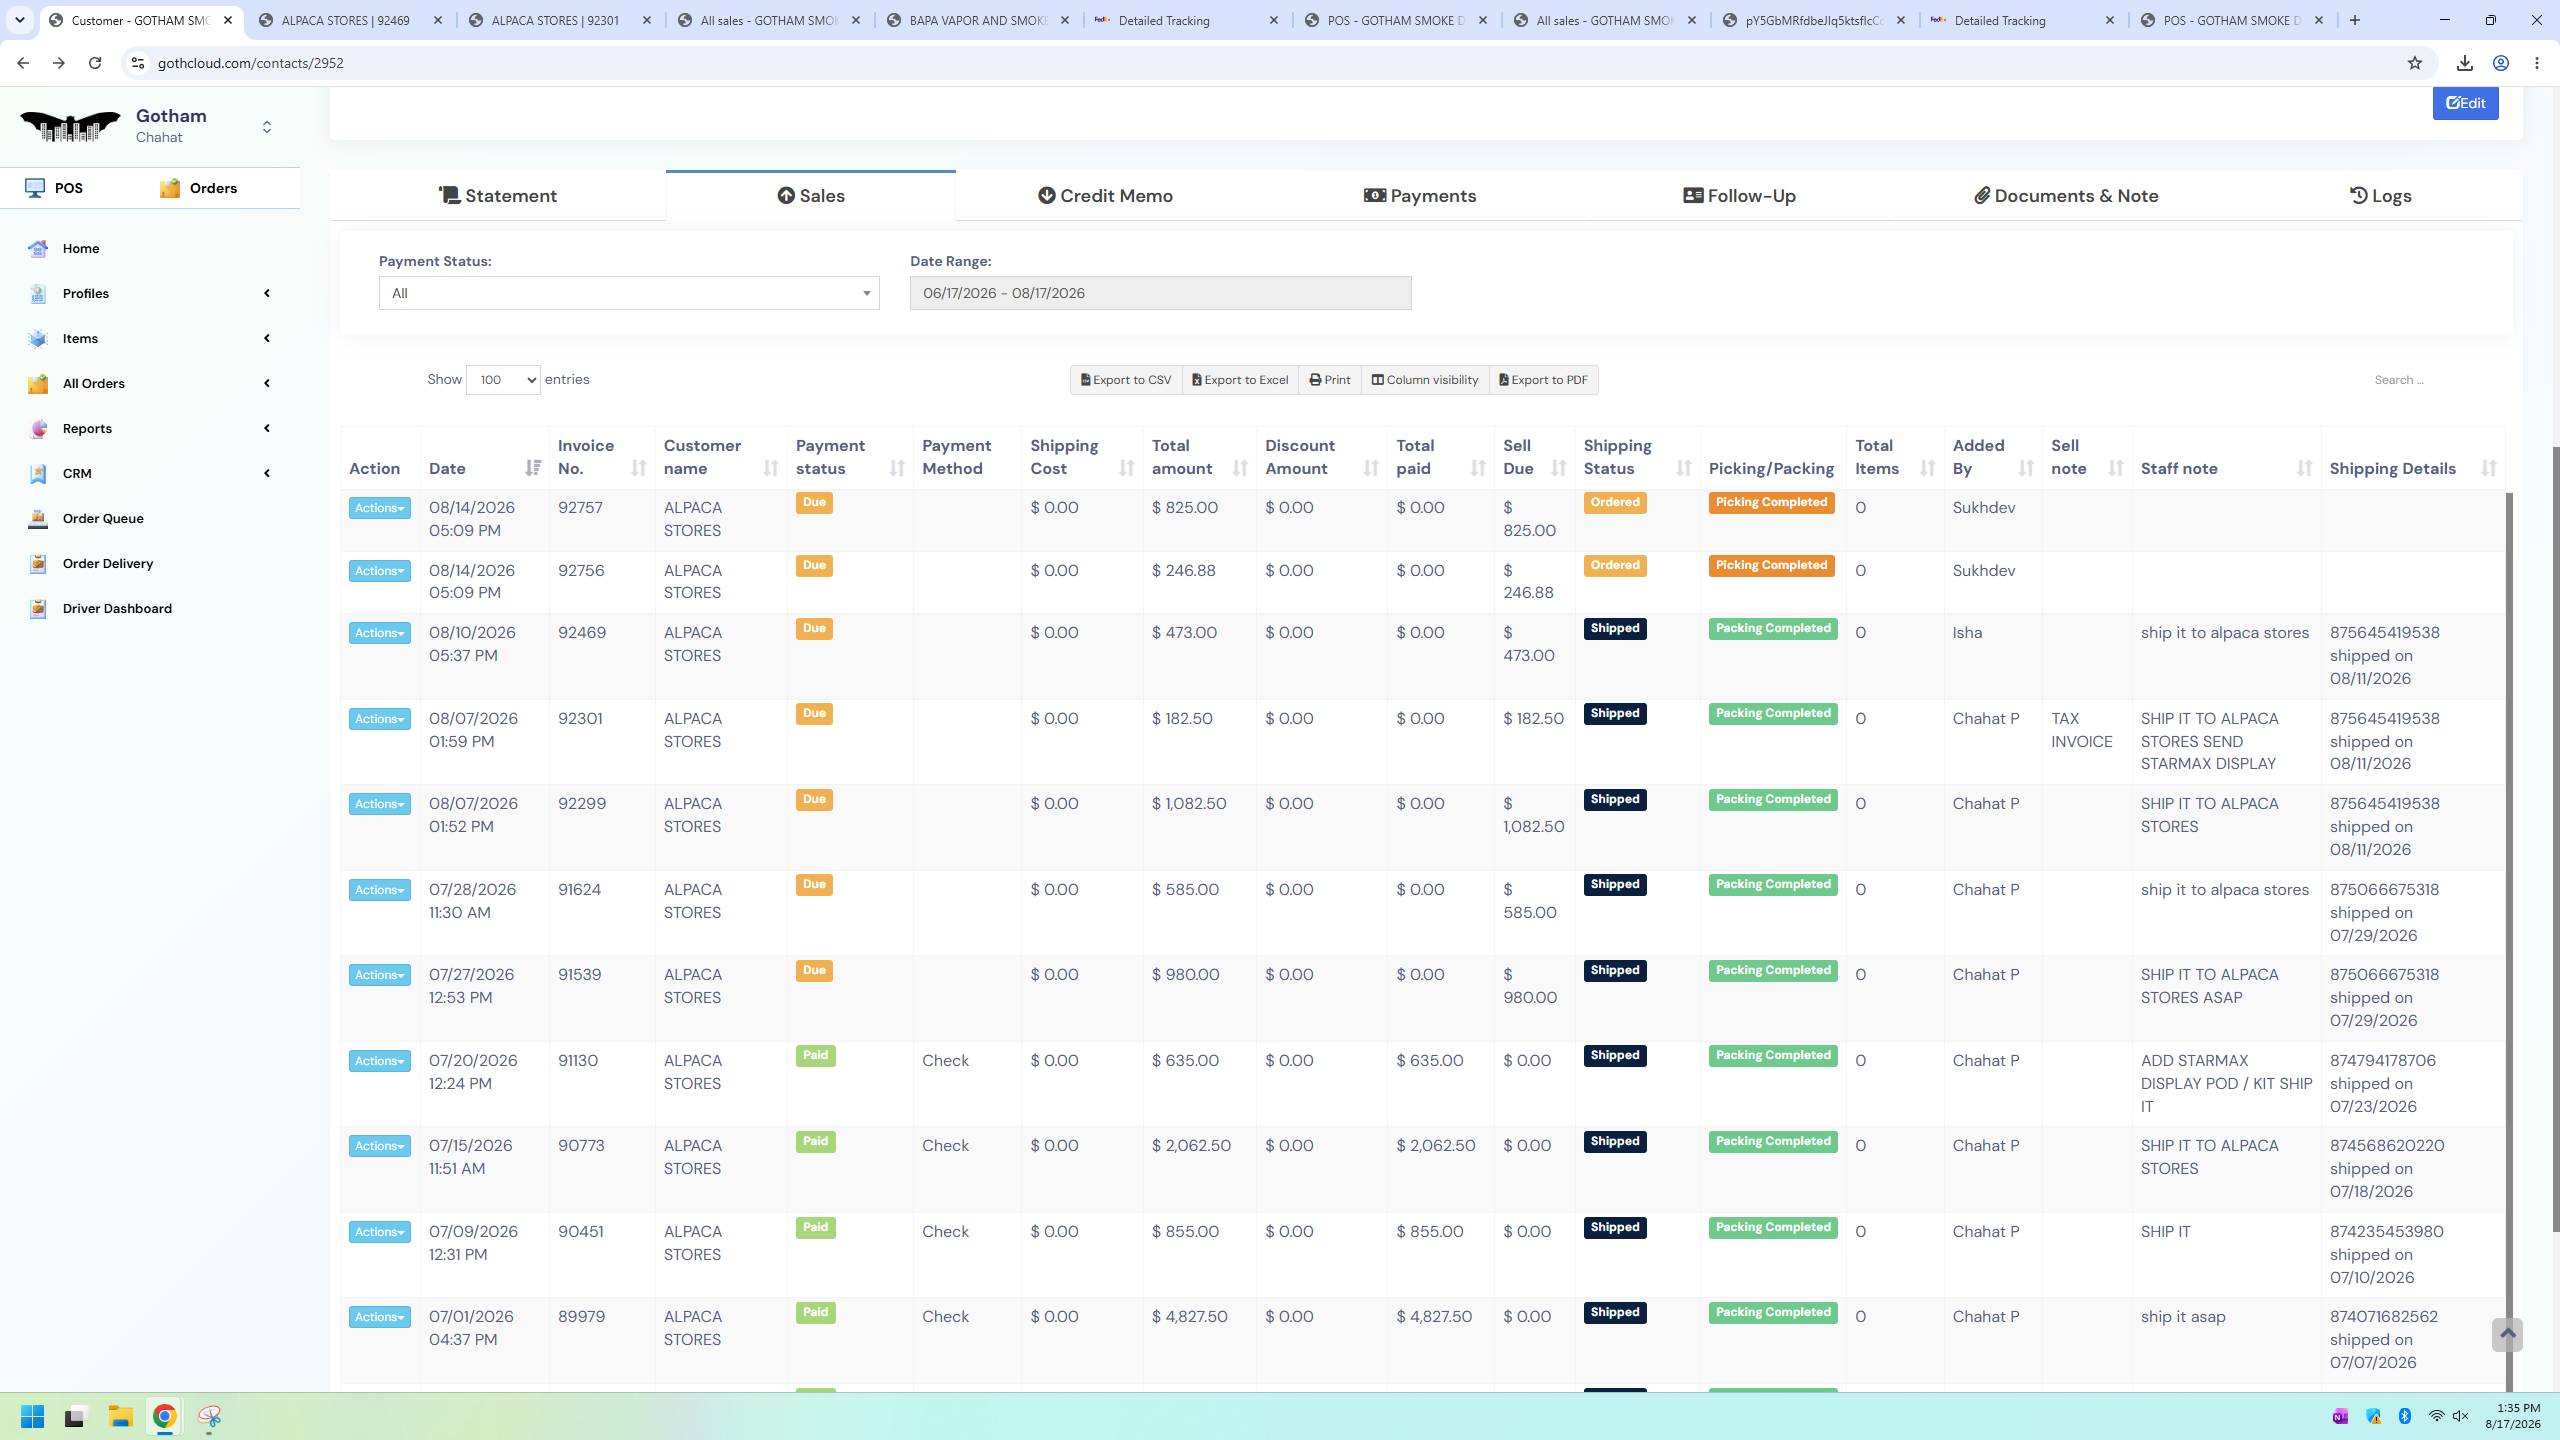2560x1440 pixels.
Task: Change the Show entries count dropdown
Action: 503,380
